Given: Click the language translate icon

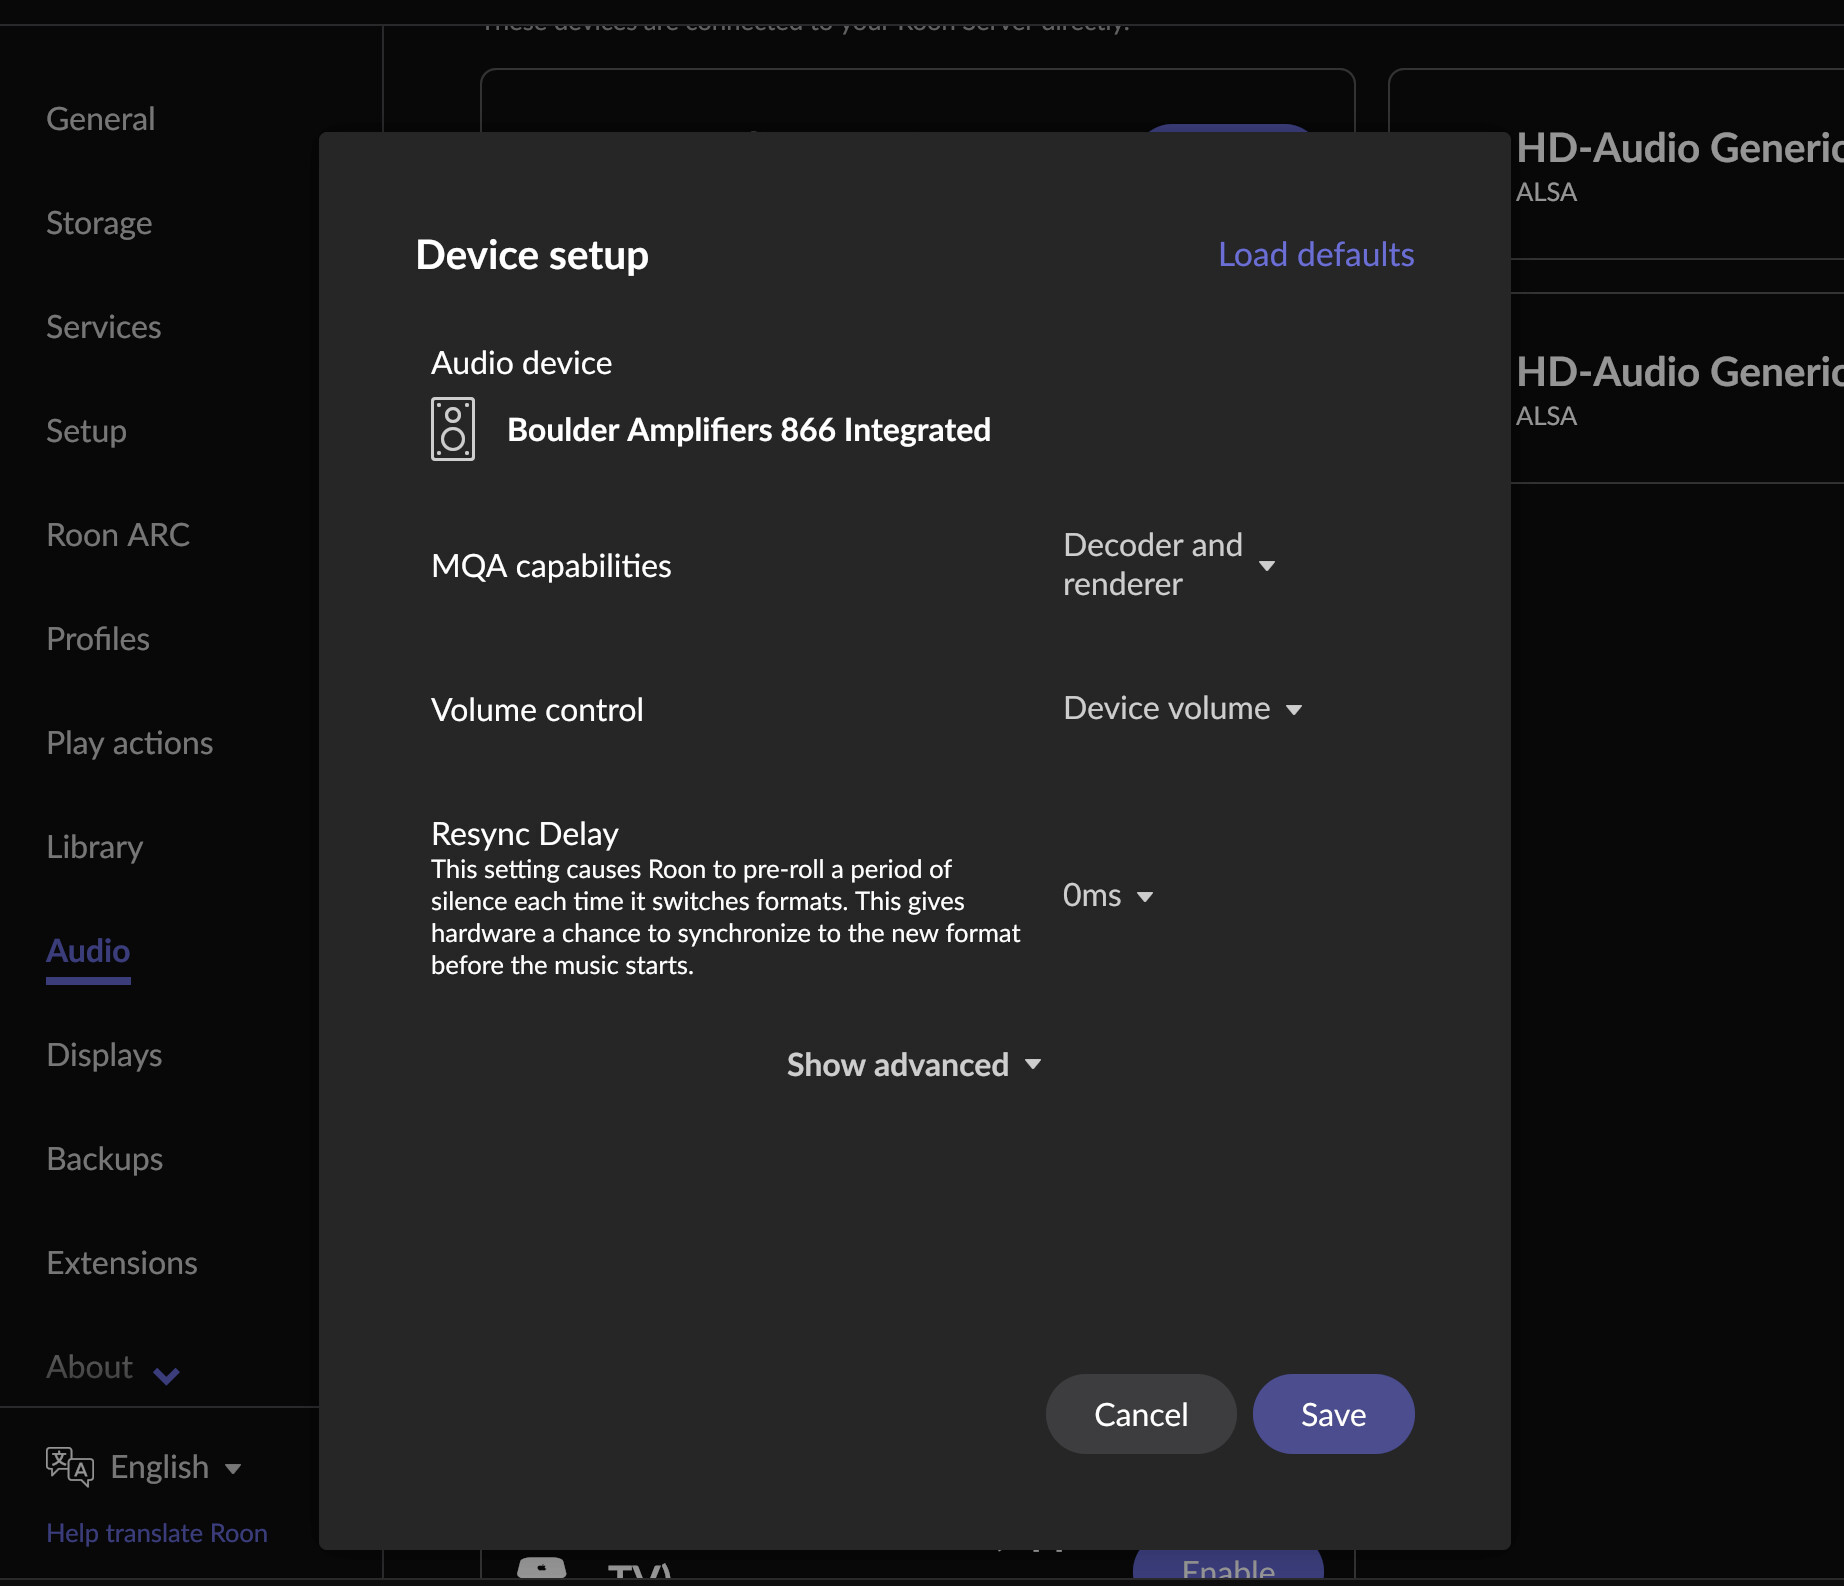Looking at the screenshot, I should pyautogui.click(x=69, y=1467).
